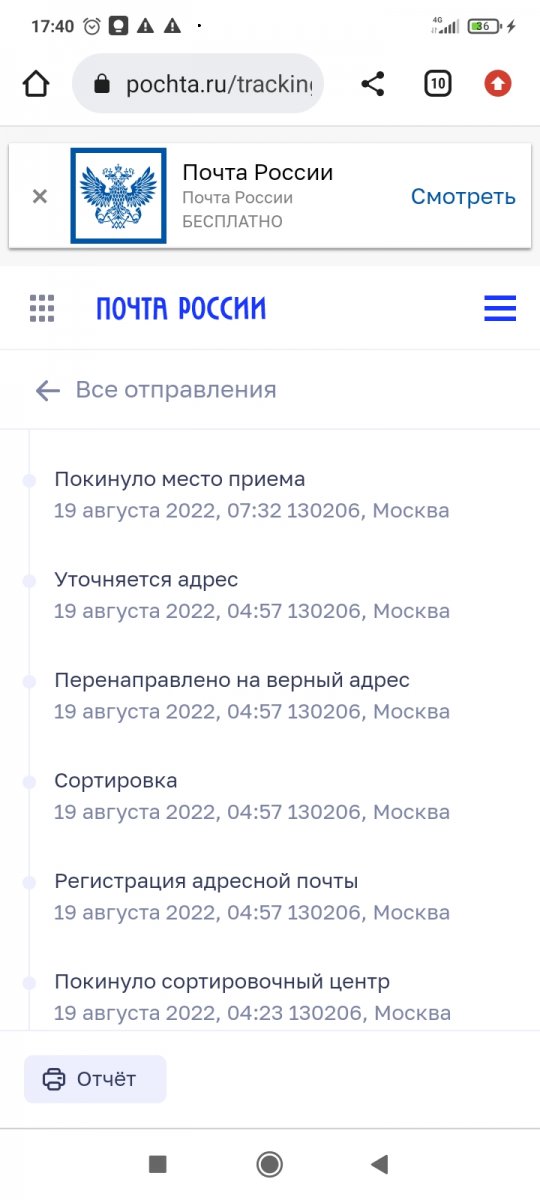Tap the Android home circle button
540x1200 pixels.
tap(269, 1163)
